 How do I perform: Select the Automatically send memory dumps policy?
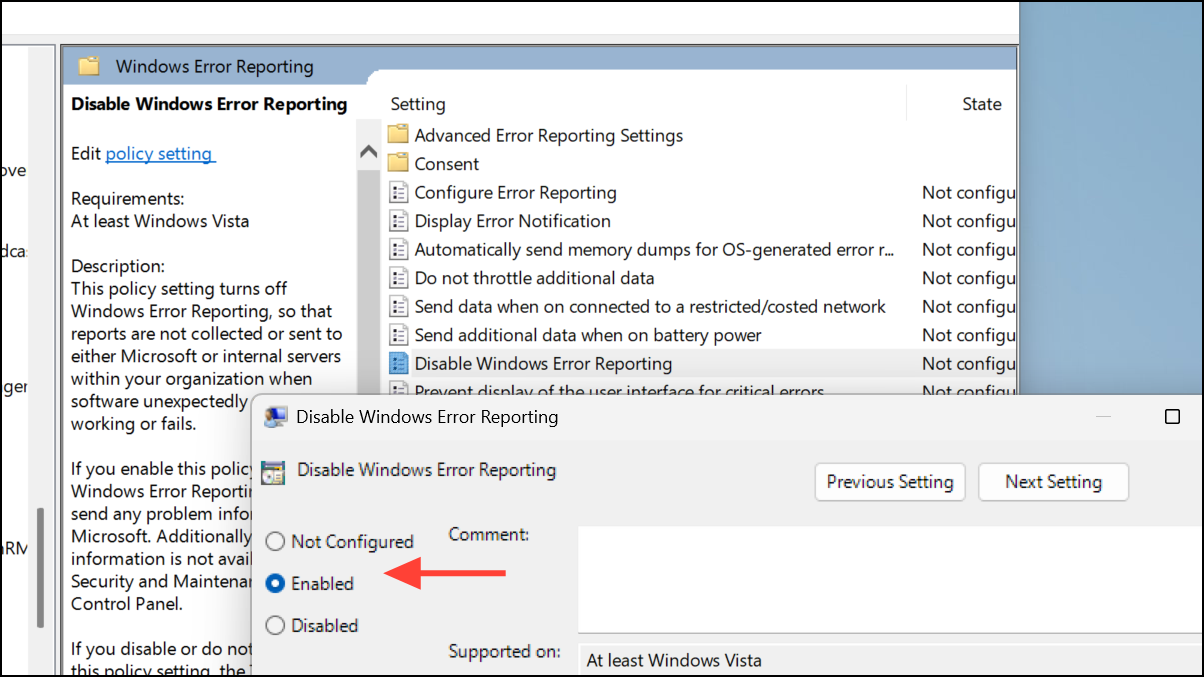click(654, 250)
